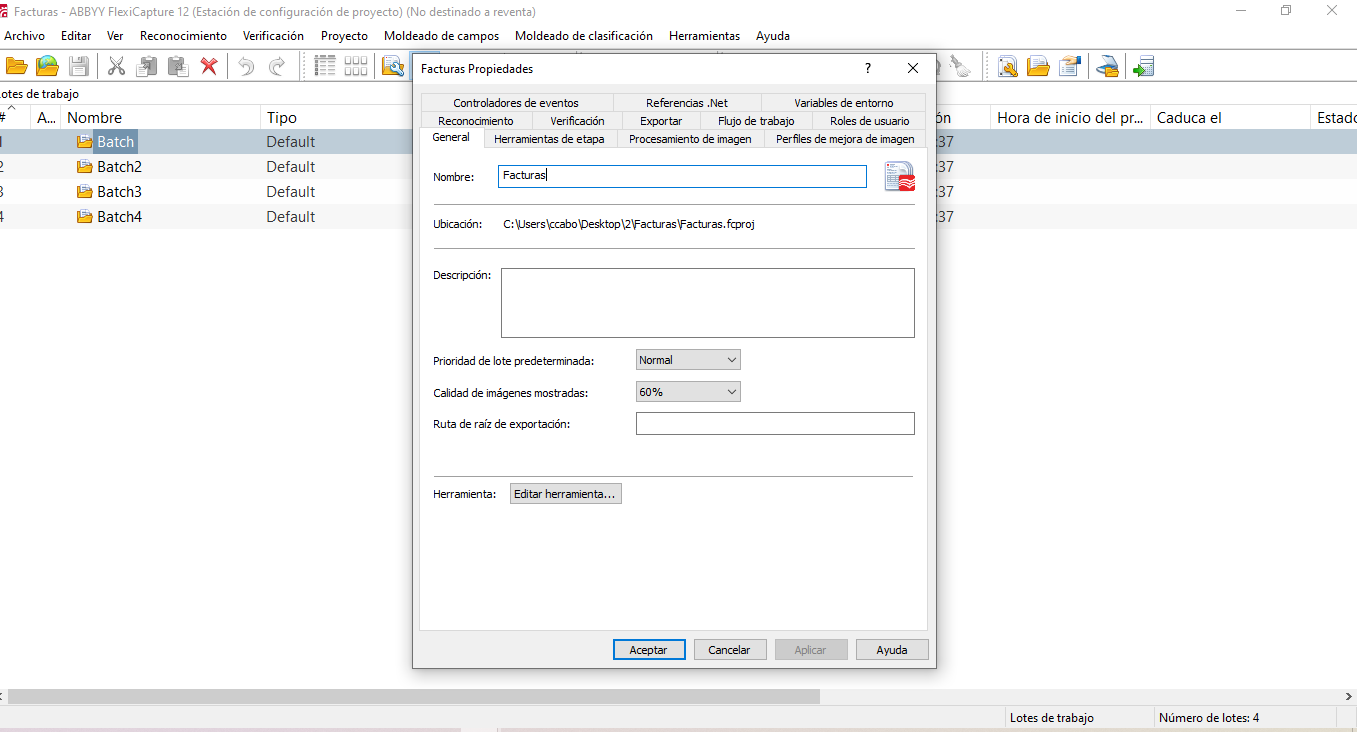Click the Aplicar button

point(810,650)
